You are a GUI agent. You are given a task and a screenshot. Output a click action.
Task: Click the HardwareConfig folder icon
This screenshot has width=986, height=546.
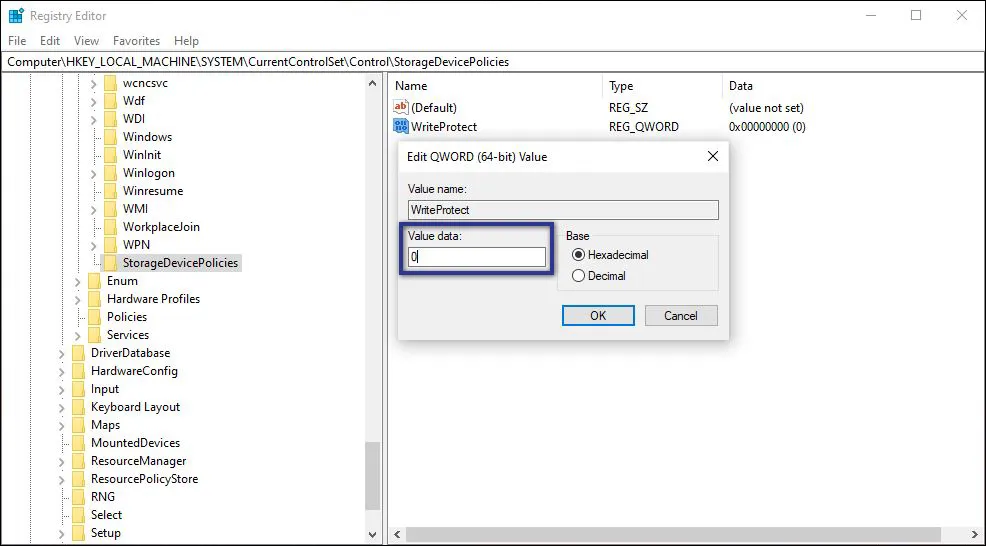click(79, 371)
